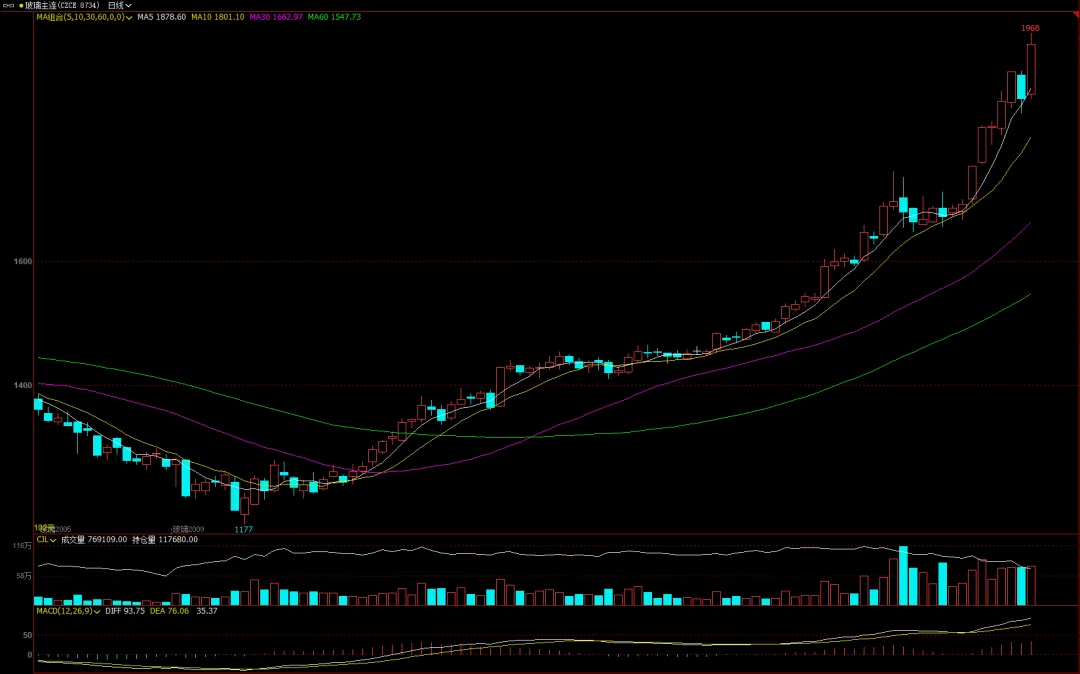
Task: Click the lowest candlestick above 1177
Action: [245, 506]
